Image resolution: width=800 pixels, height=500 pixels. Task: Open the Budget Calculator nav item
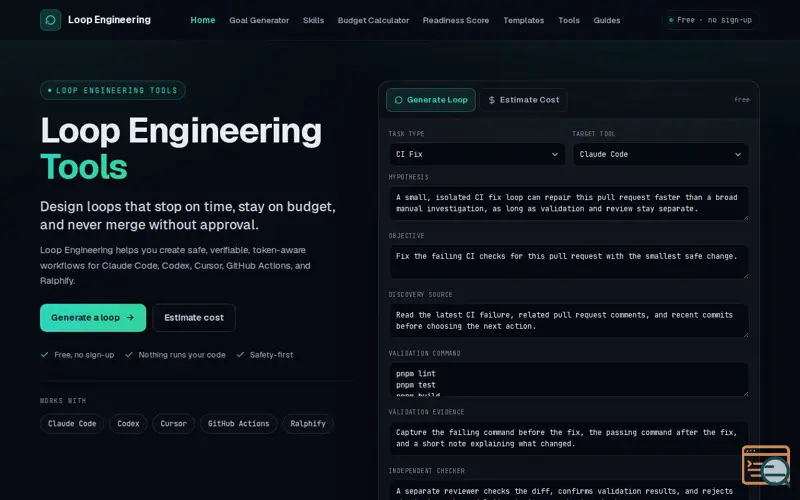click(x=373, y=20)
